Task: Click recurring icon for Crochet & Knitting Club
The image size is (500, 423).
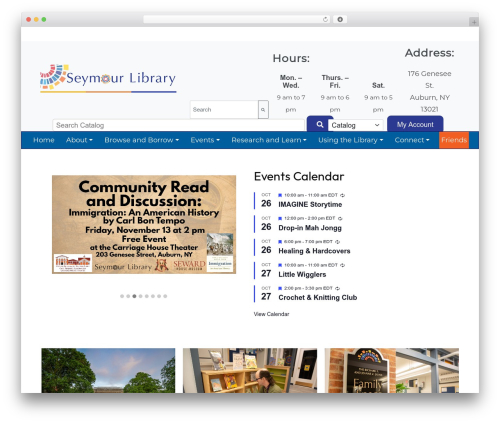Action: [337, 288]
